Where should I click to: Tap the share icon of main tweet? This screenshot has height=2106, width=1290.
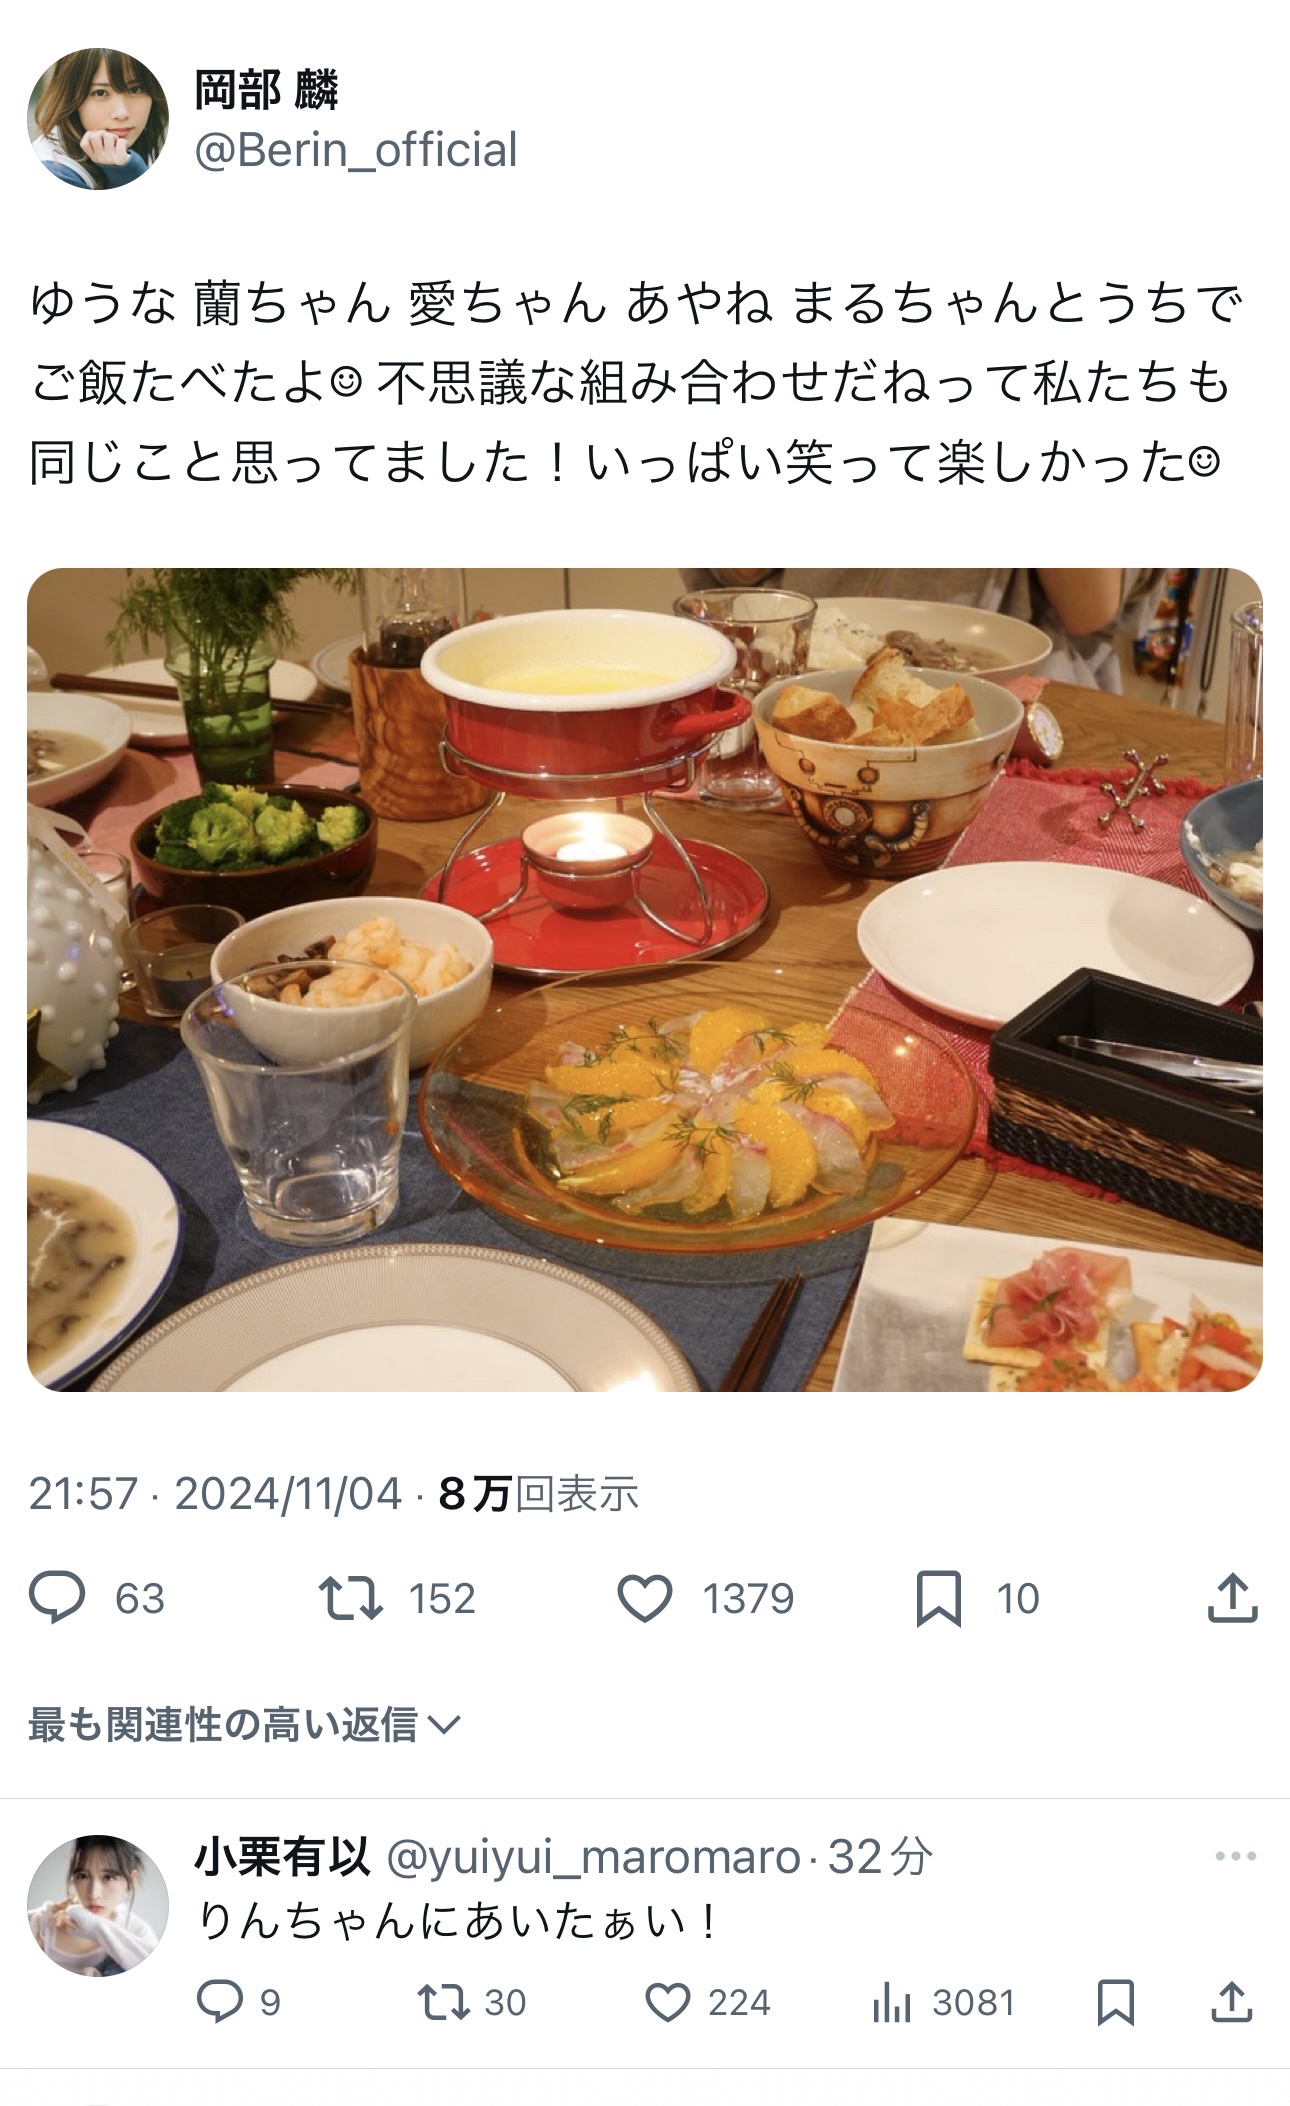point(1232,1597)
